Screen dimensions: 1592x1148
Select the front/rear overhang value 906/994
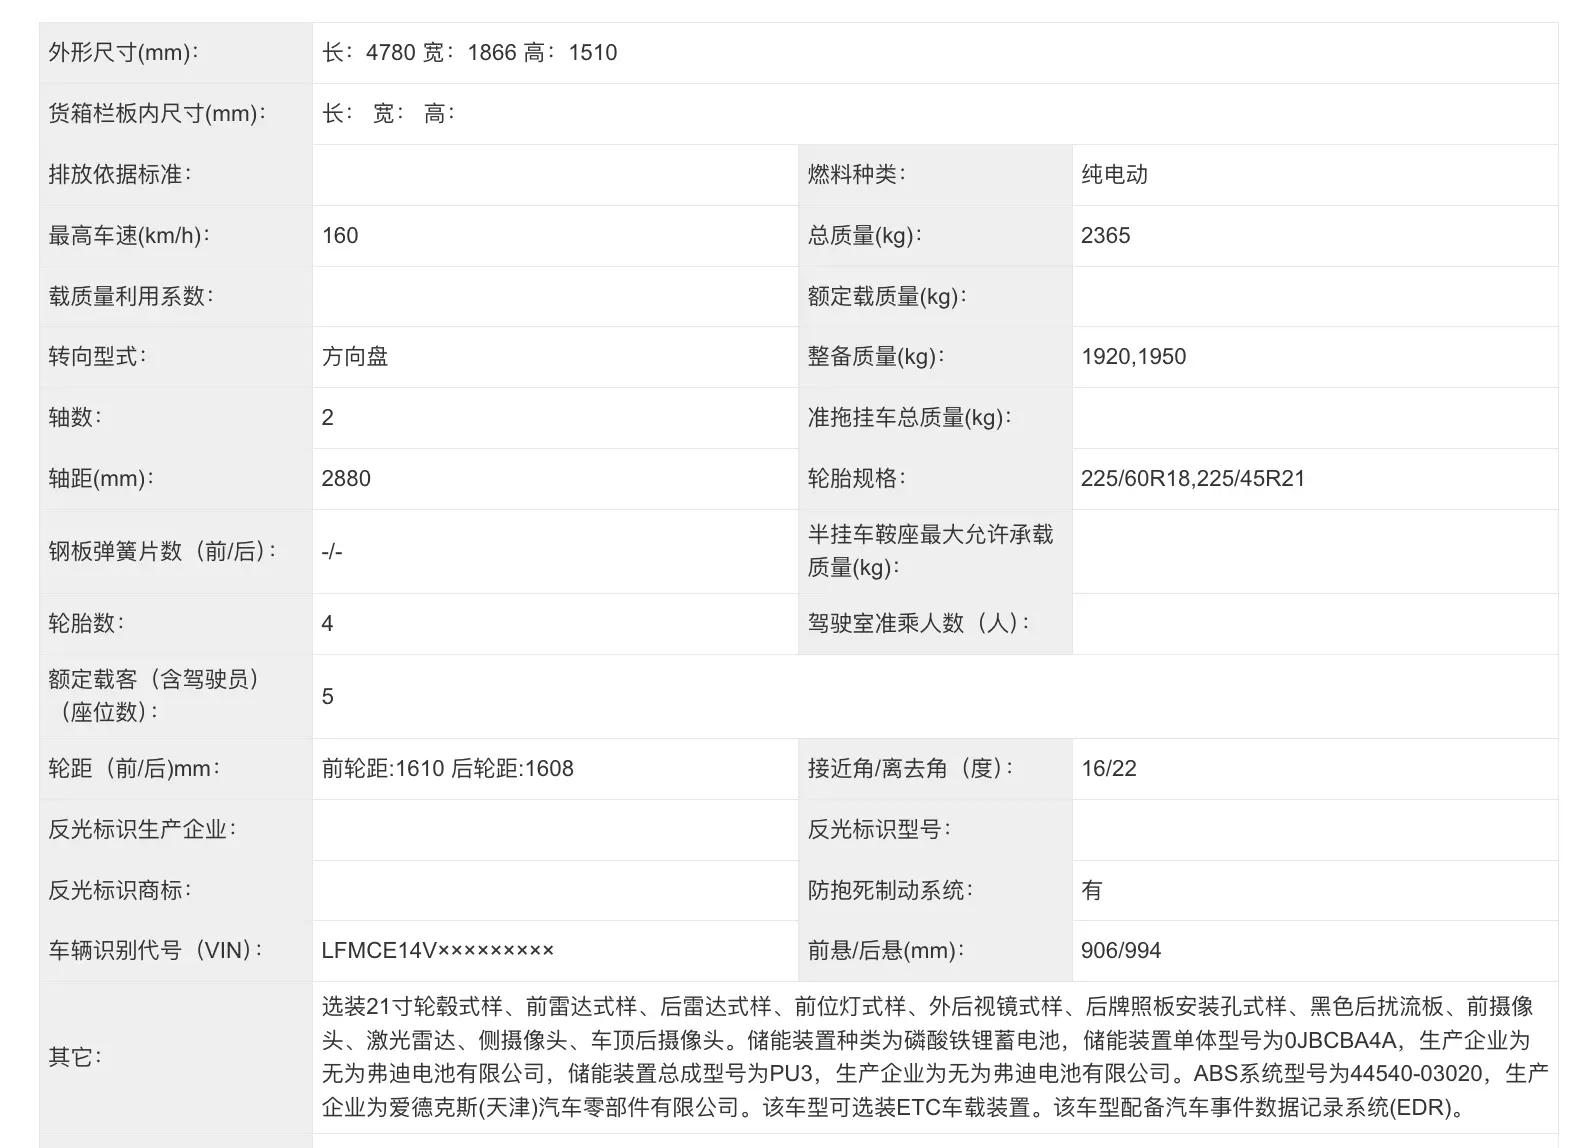tap(1120, 951)
